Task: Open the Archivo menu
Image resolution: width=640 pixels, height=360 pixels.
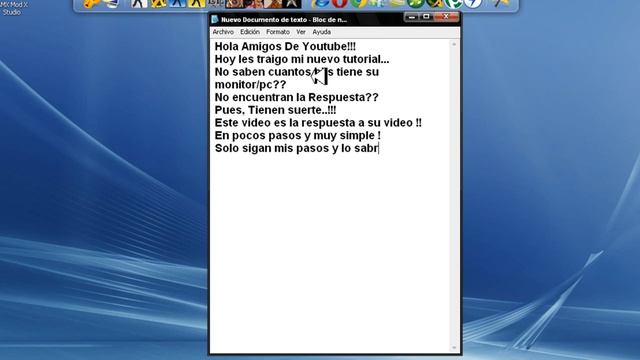Action: tap(223, 32)
